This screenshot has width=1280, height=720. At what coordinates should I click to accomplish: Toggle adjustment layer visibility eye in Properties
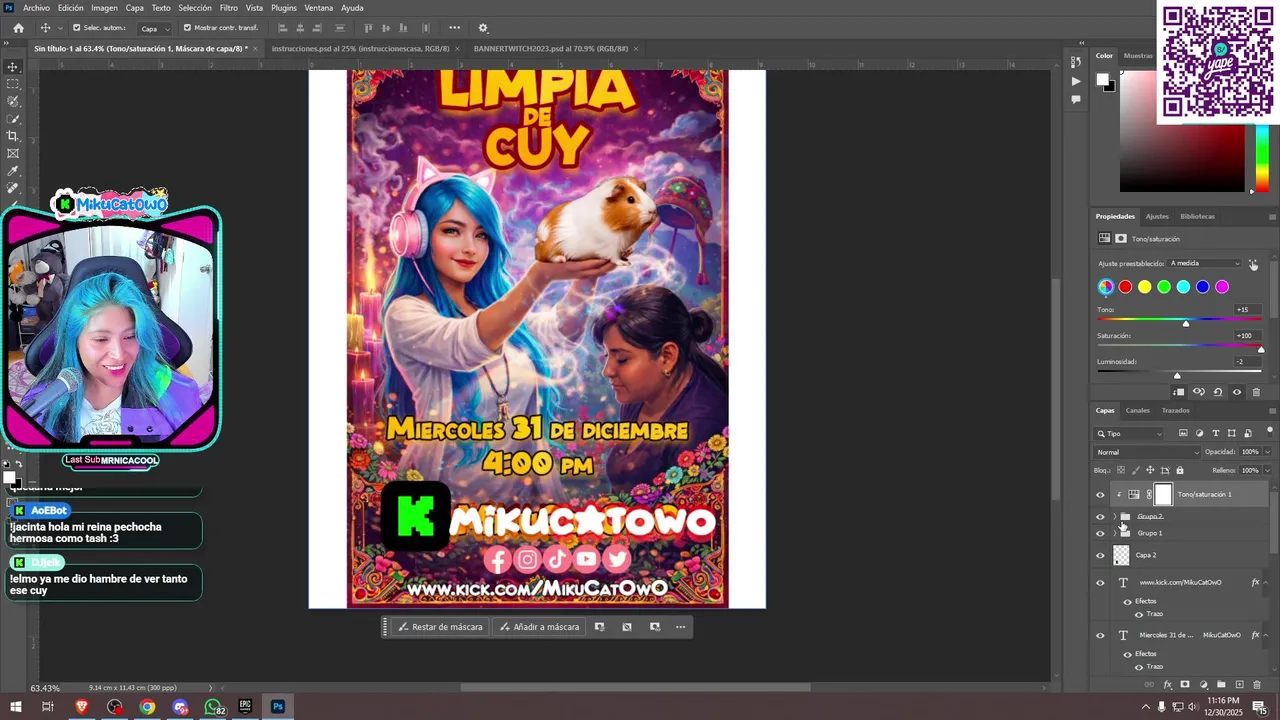click(x=1237, y=392)
